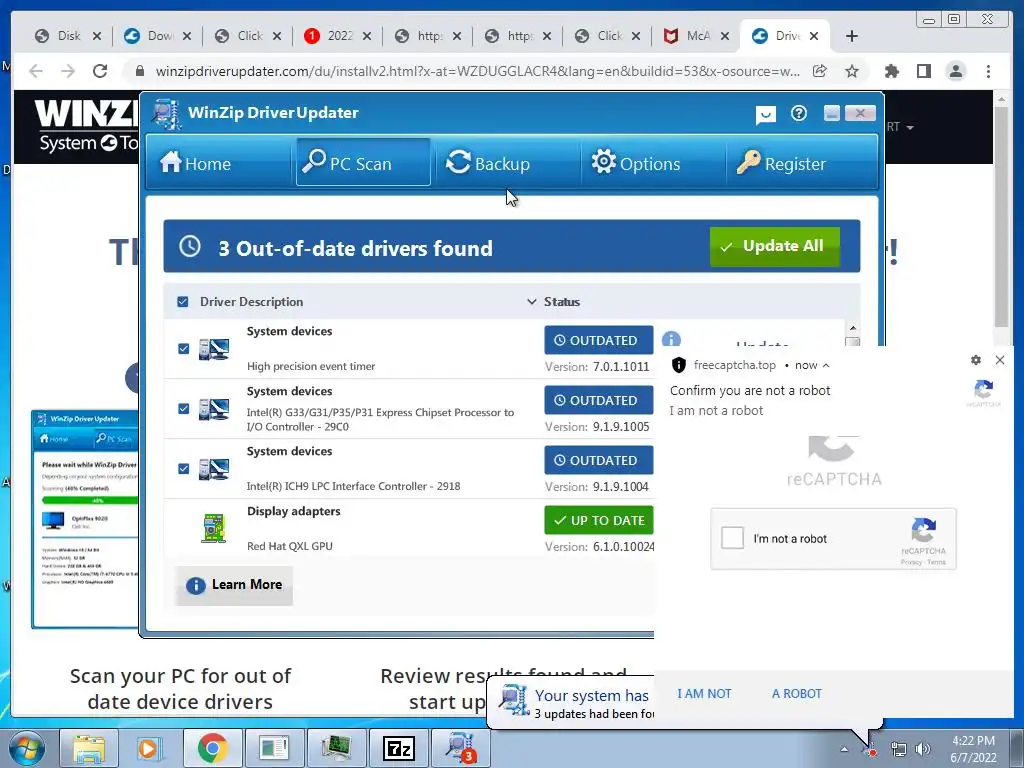Click the browser page vertical scrollbar
Image resolution: width=1024 pixels, height=768 pixels.
(1001, 216)
